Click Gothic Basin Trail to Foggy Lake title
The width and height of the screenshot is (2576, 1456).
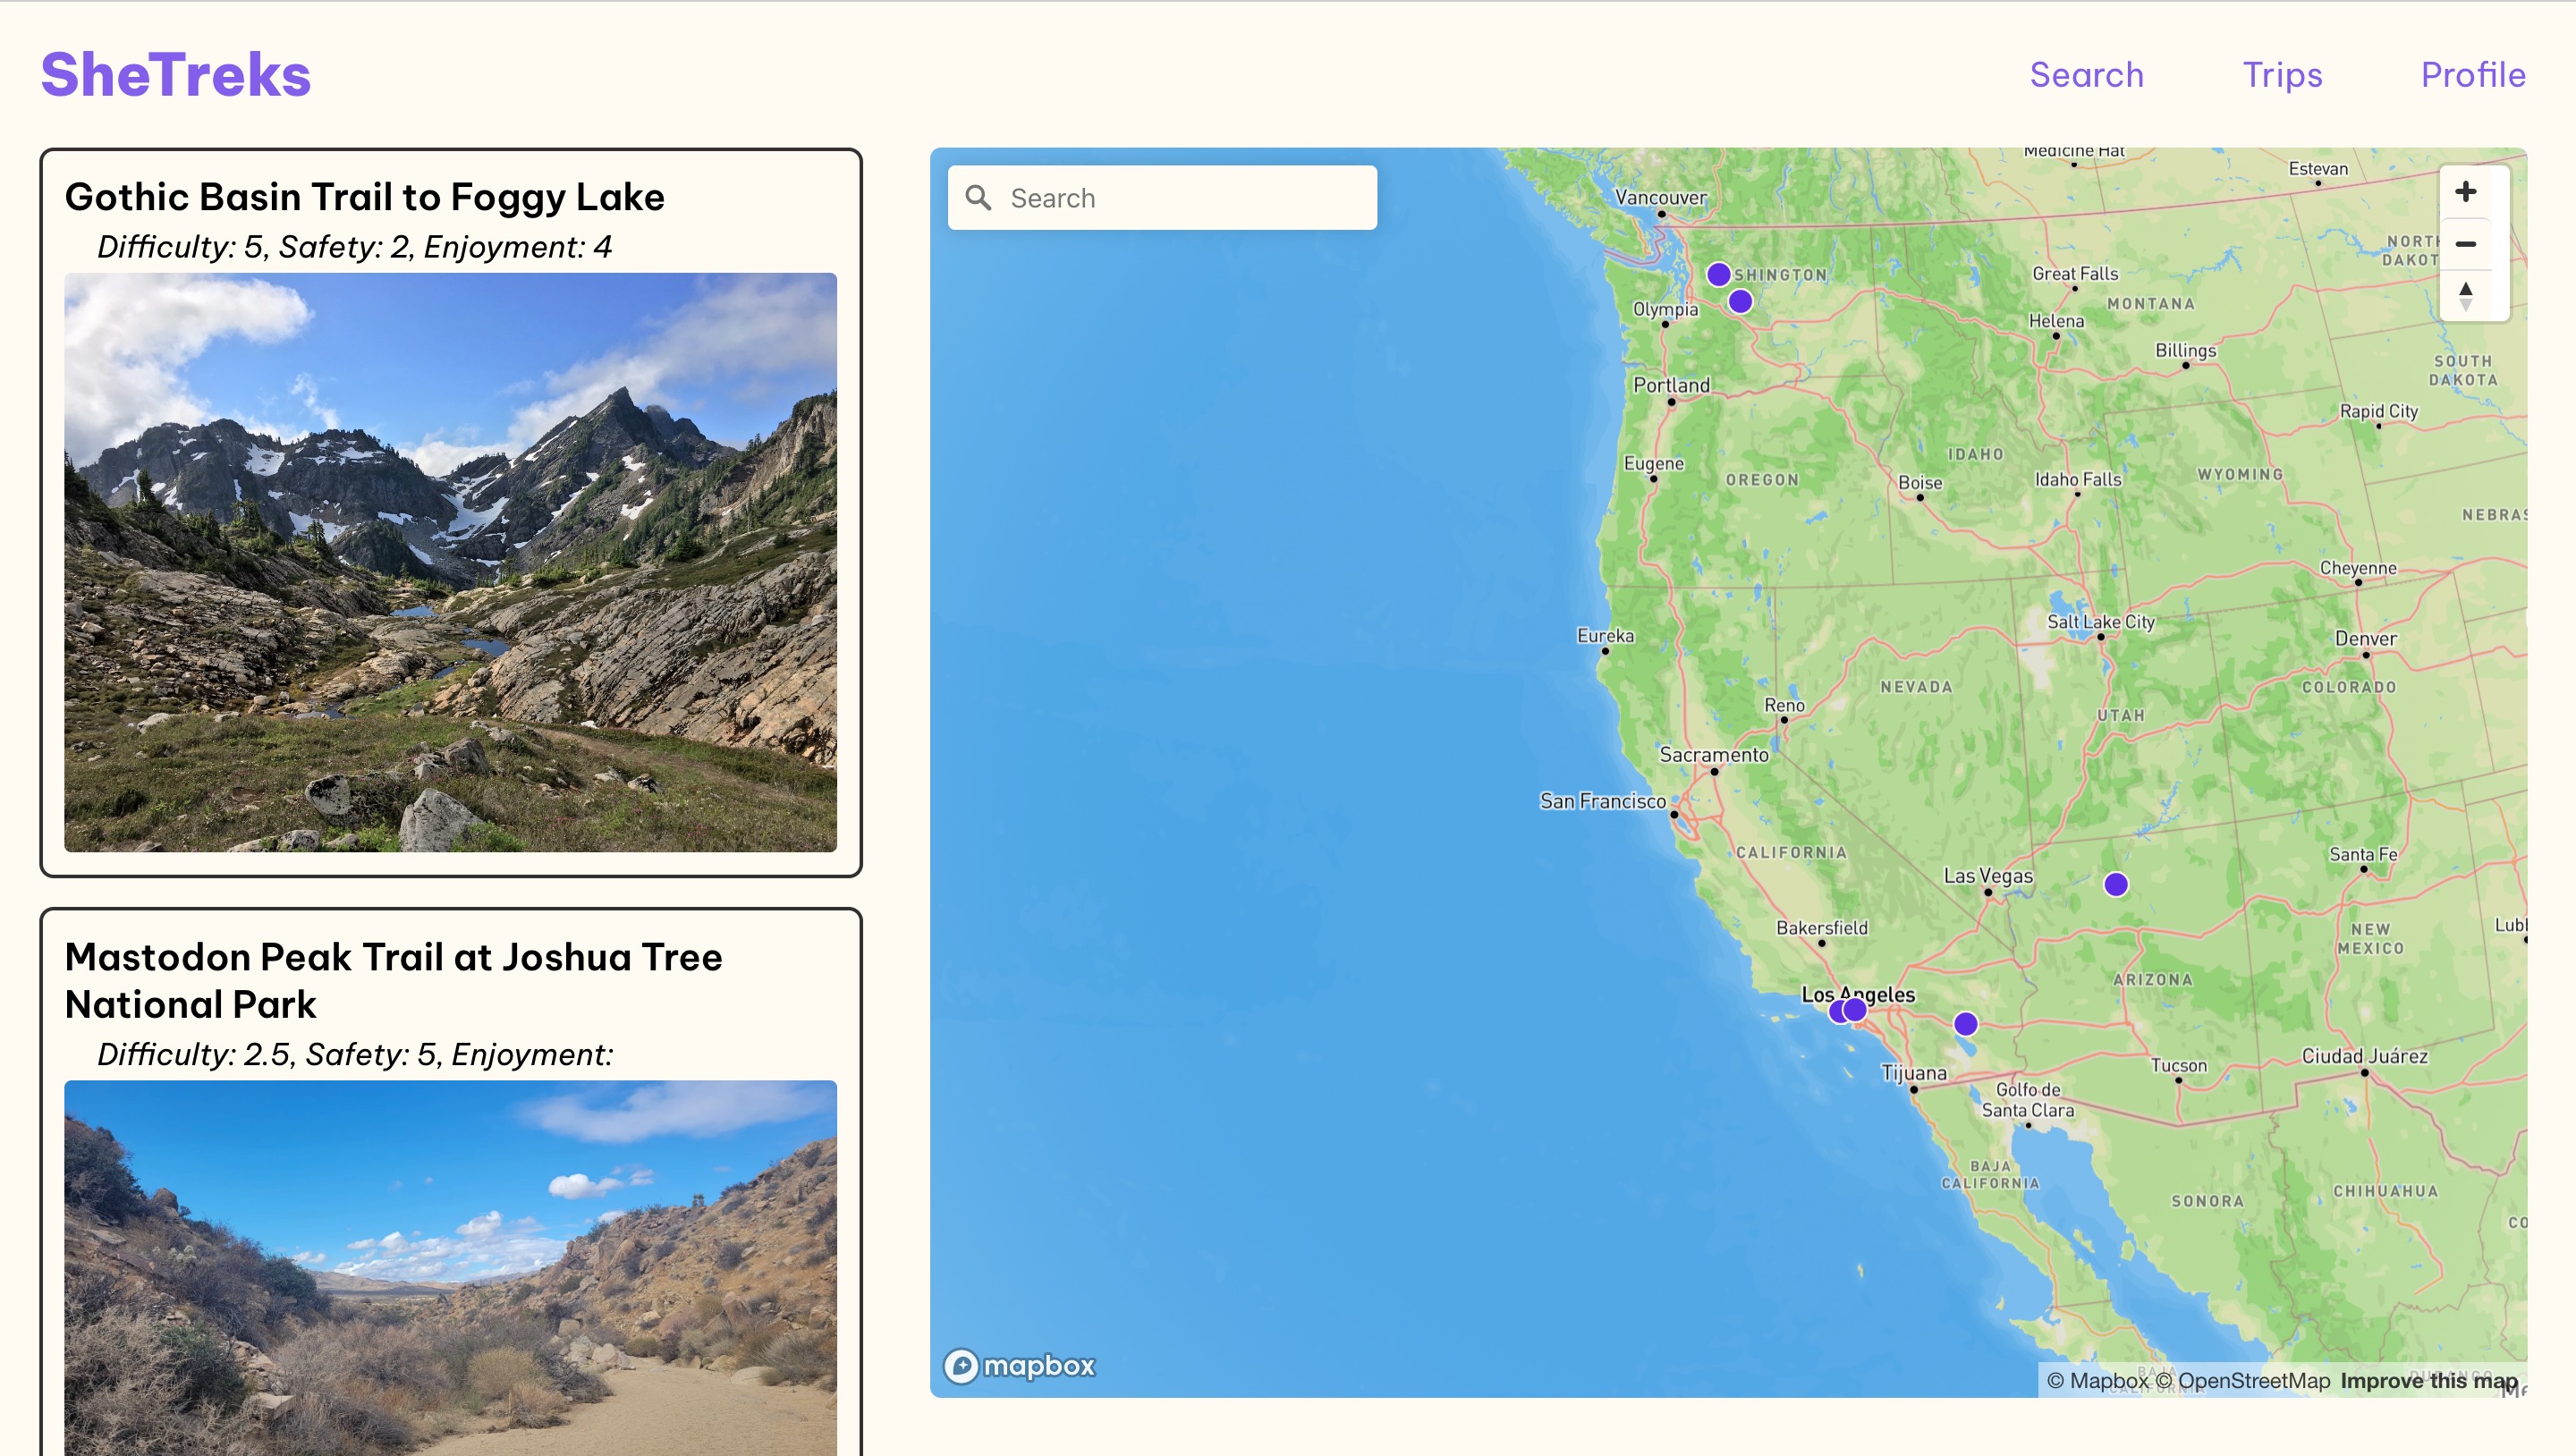coord(365,197)
